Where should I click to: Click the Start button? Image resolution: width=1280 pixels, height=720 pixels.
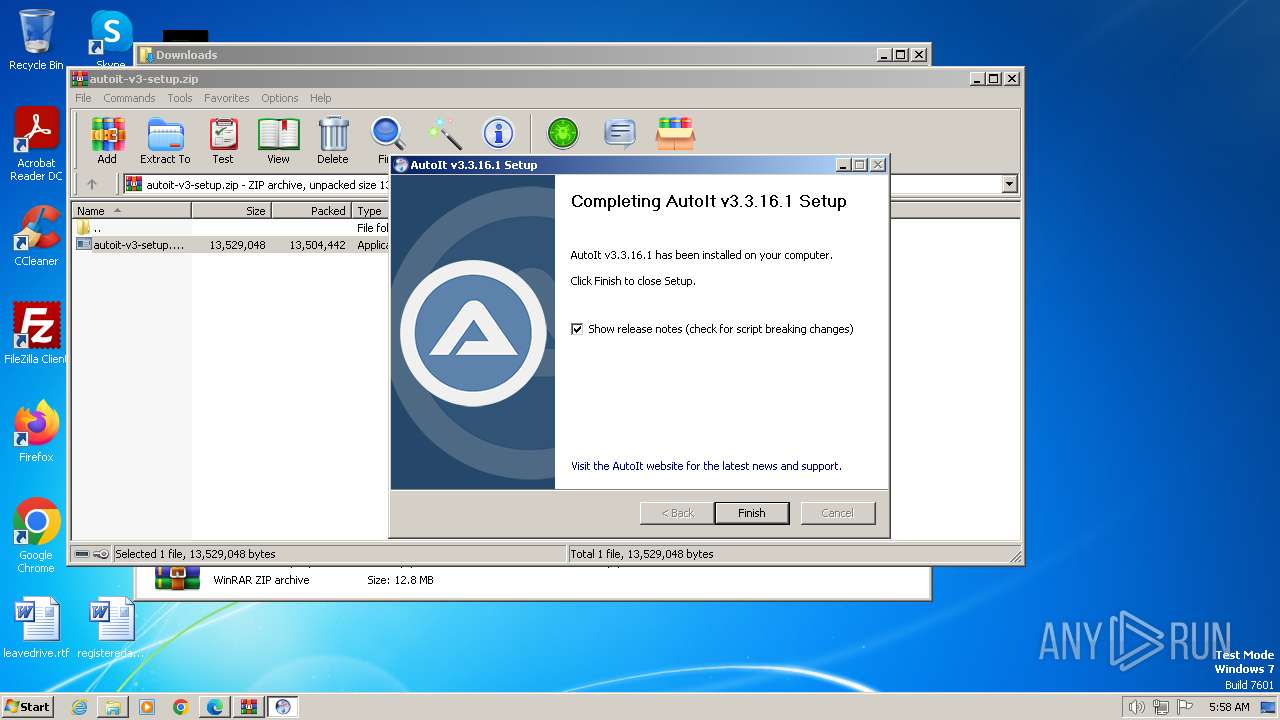pos(28,707)
